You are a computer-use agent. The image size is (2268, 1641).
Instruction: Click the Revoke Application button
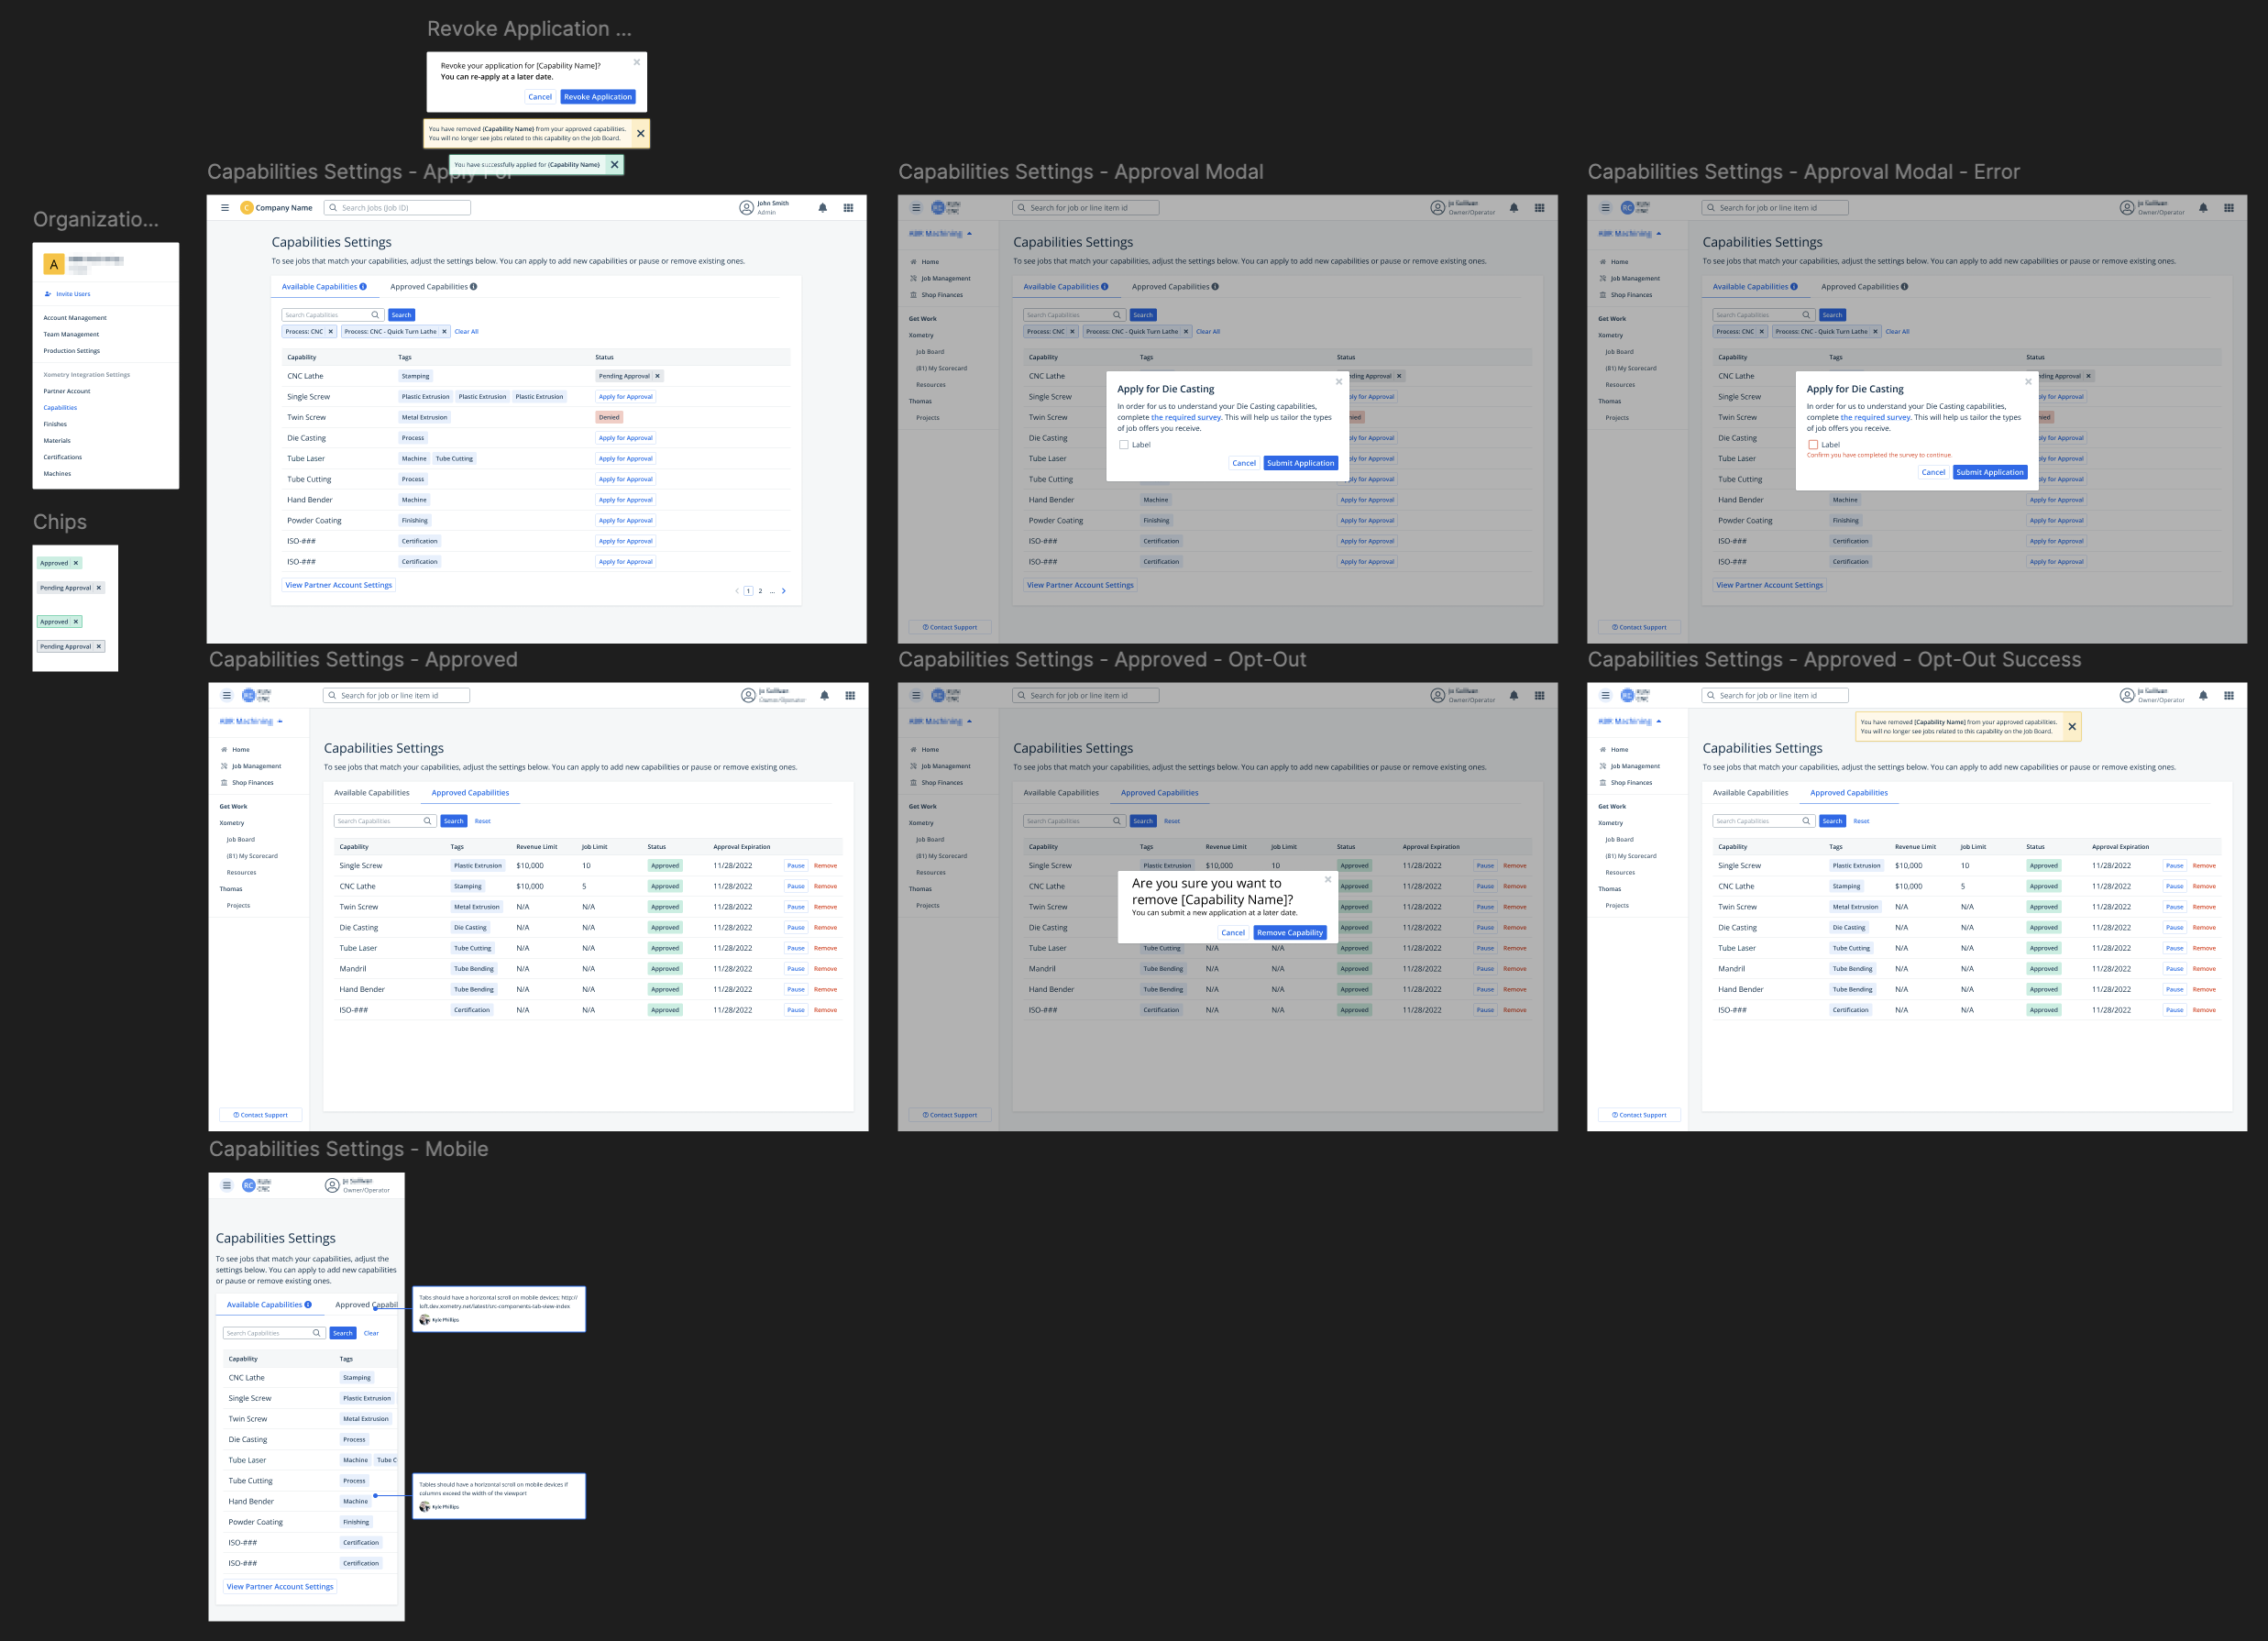597,97
